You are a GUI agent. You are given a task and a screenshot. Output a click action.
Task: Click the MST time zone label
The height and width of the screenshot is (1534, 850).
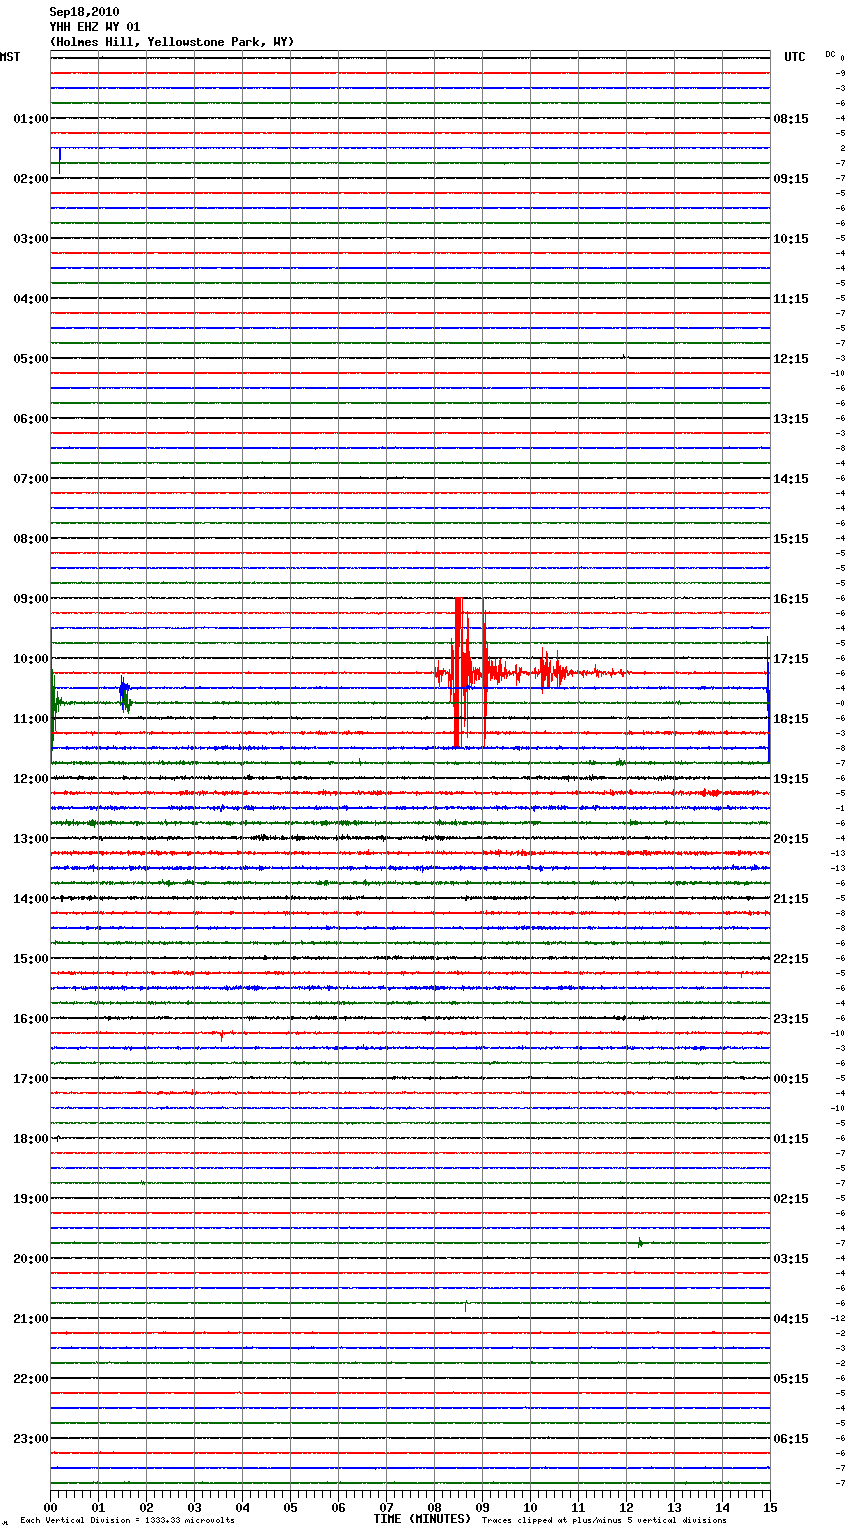(10, 57)
